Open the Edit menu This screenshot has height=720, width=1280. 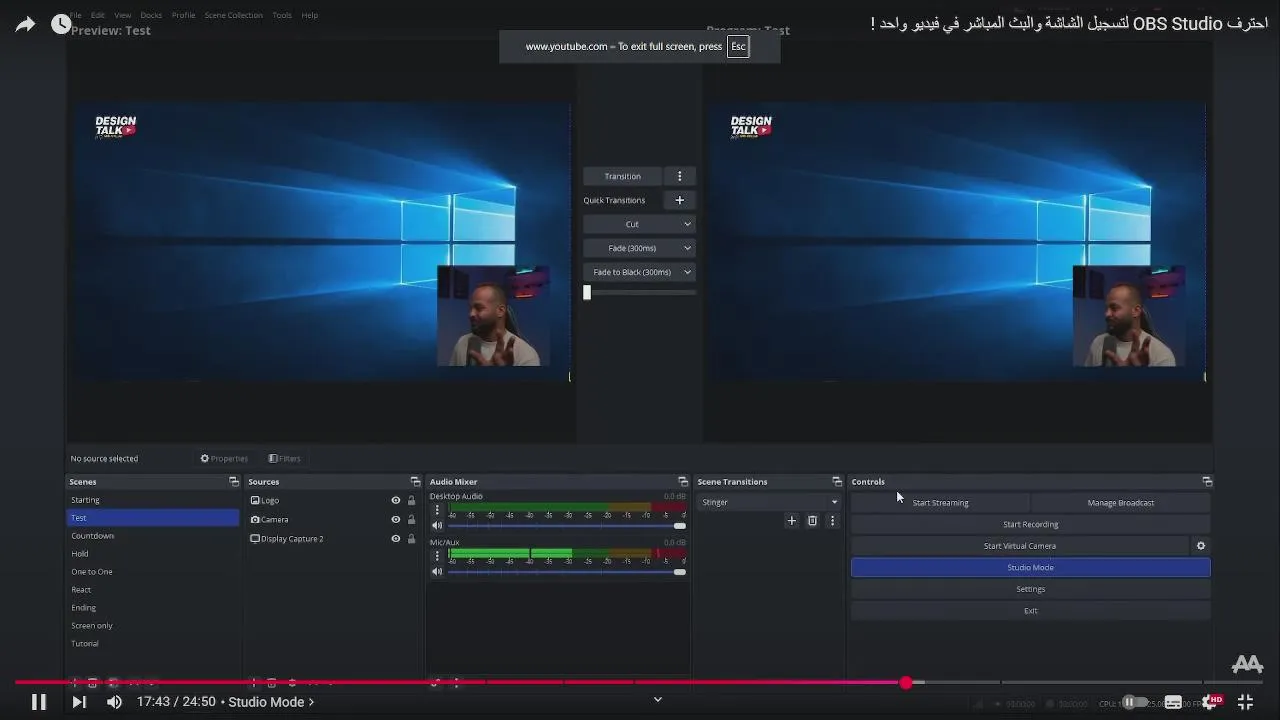click(98, 15)
